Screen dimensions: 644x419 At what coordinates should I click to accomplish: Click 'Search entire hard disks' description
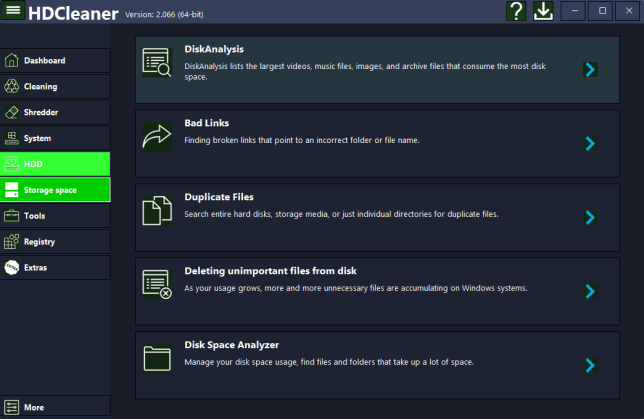341,214
